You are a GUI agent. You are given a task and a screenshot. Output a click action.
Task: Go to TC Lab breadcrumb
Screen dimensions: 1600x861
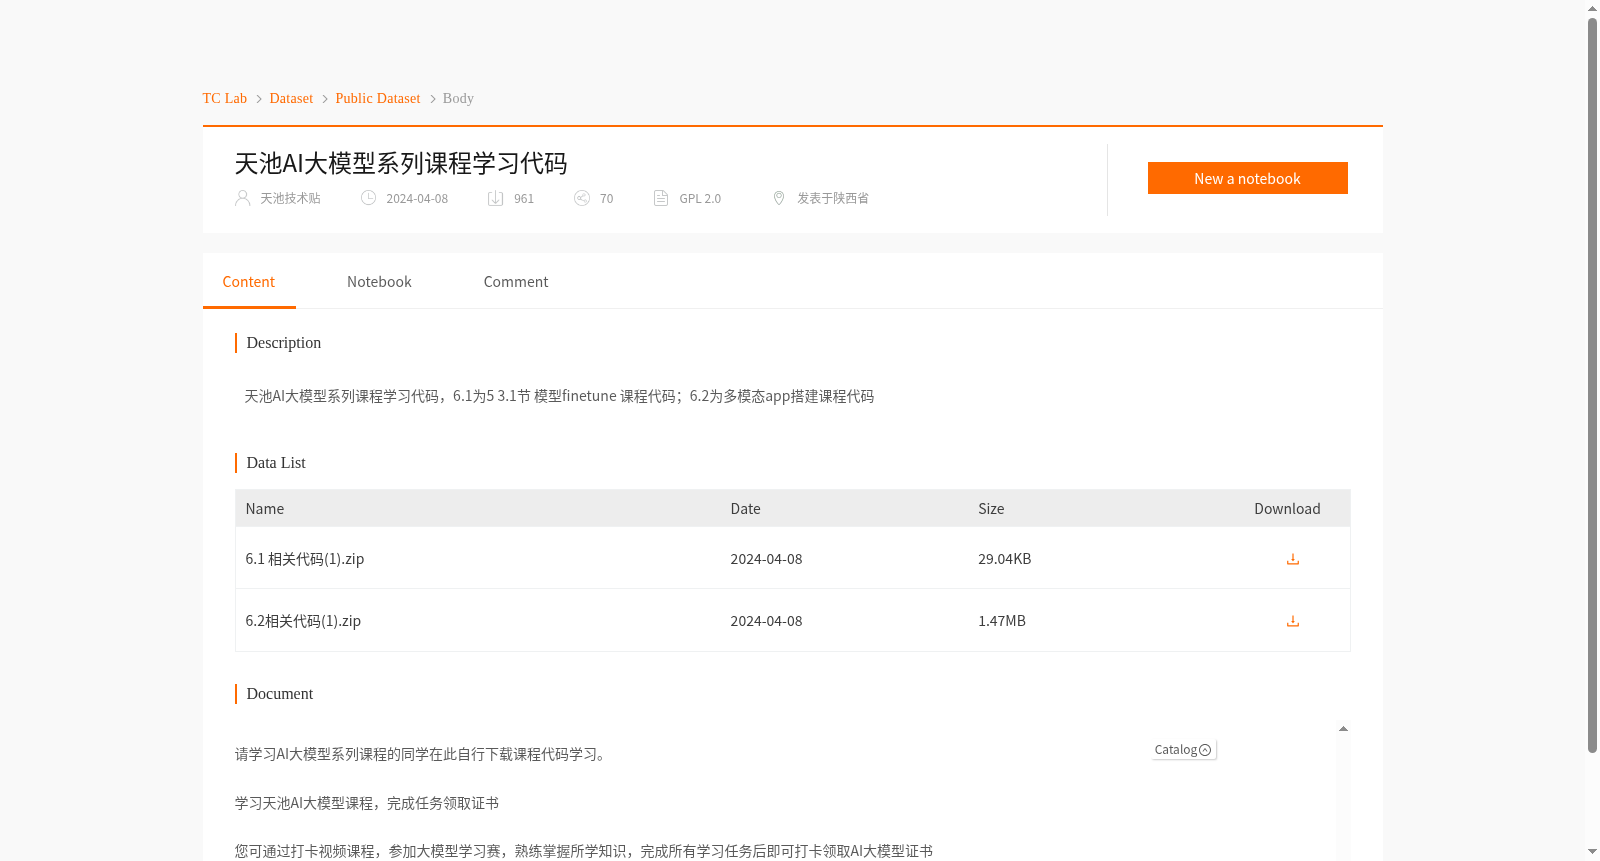[x=225, y=98]
